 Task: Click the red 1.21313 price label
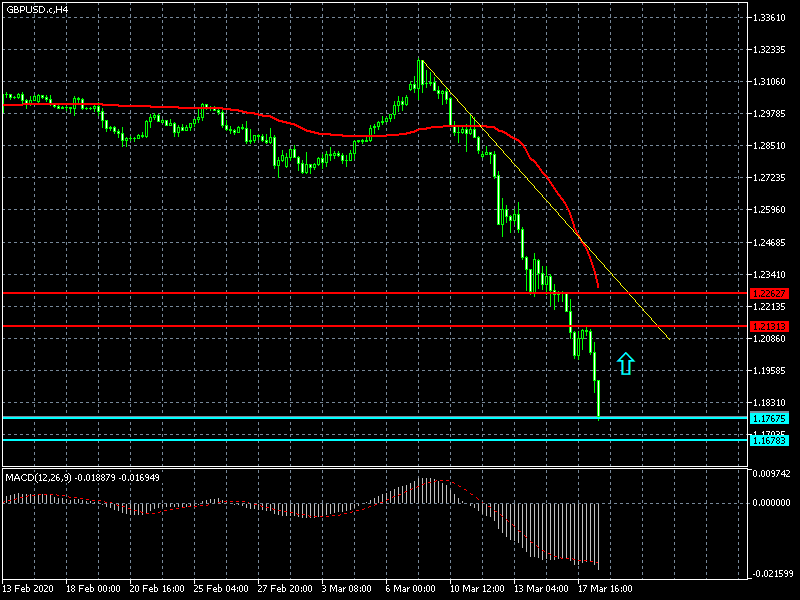pos(769,326)
